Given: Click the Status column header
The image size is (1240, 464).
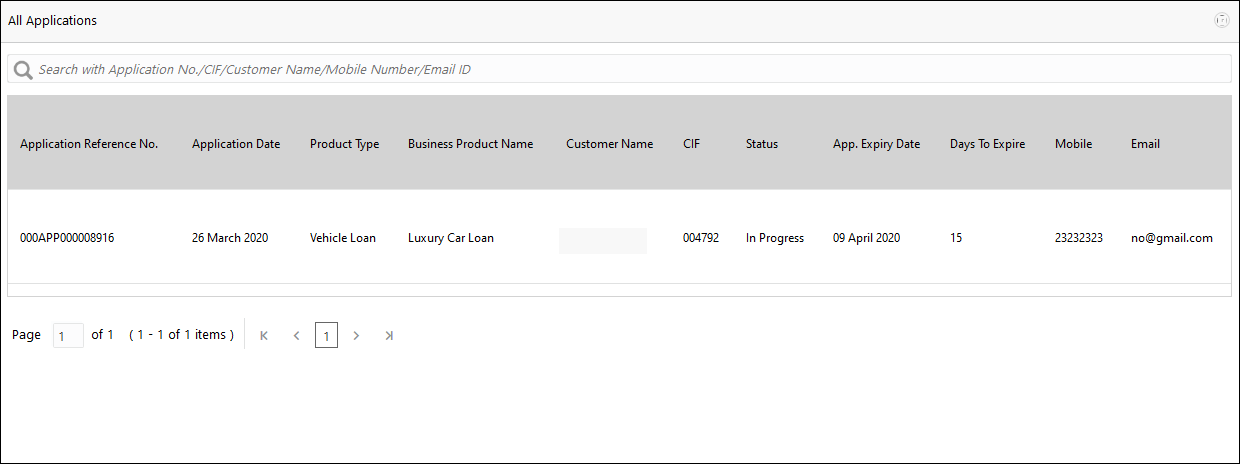Looking at the screenshot, I should coord(761,144).
